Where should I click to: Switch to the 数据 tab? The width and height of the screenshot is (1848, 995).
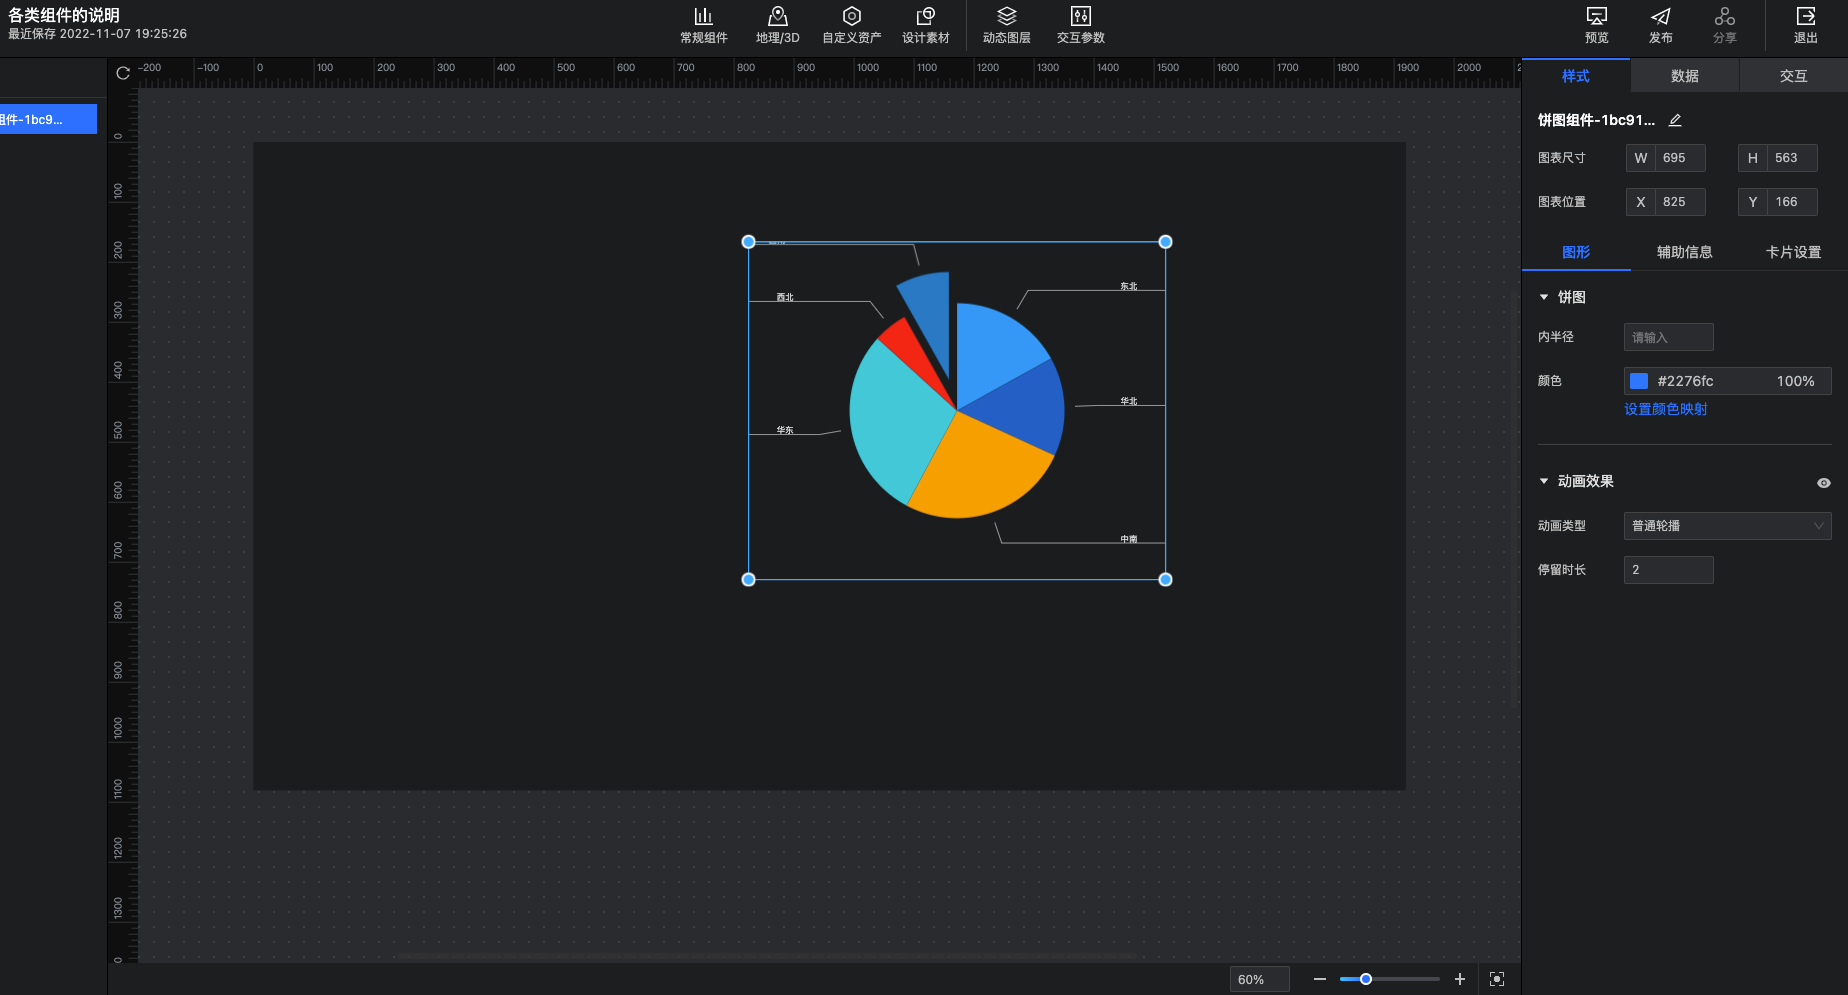coord(1684,76)
